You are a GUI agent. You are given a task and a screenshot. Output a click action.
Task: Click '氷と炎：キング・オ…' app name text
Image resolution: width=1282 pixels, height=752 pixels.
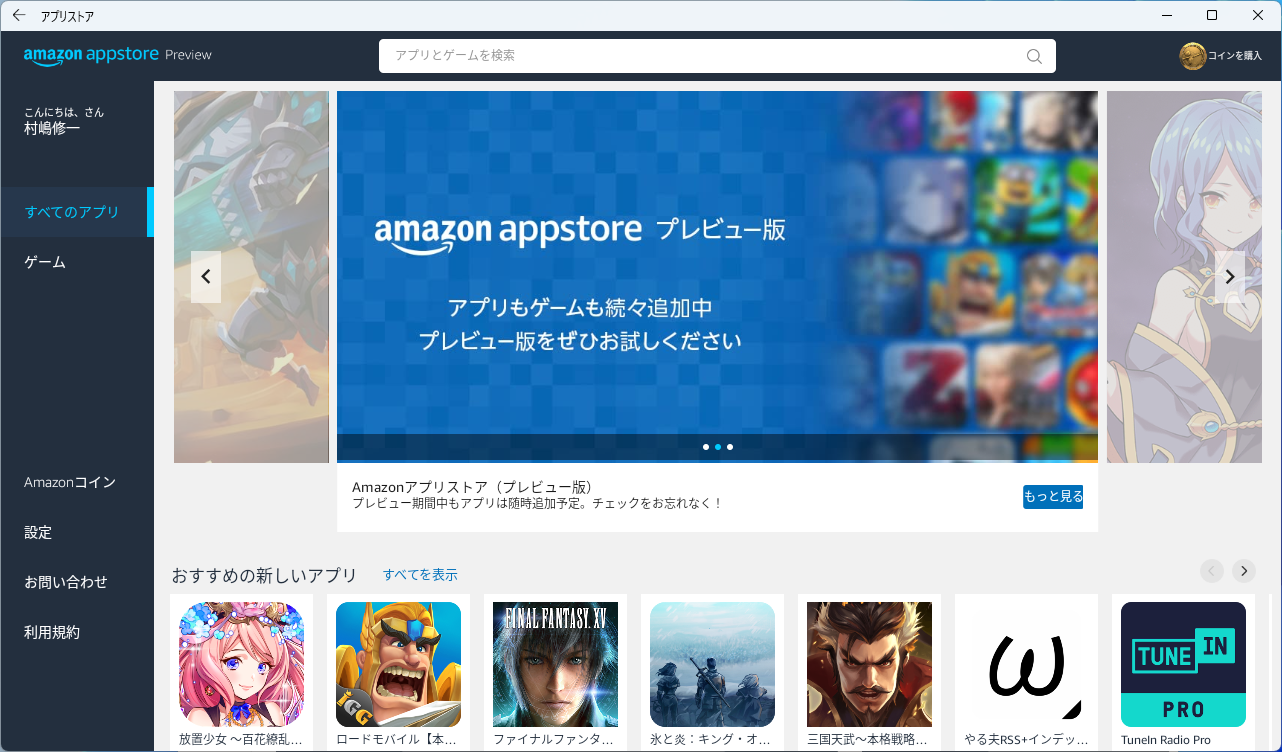tap(710, 740)
